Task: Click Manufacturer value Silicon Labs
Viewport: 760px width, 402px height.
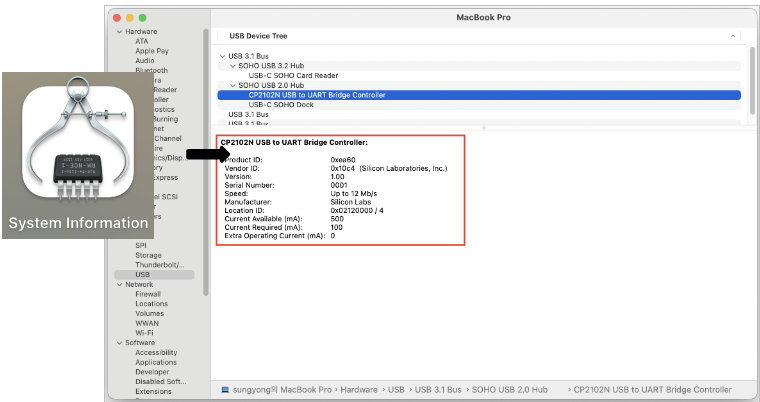Action: point(351,202)
